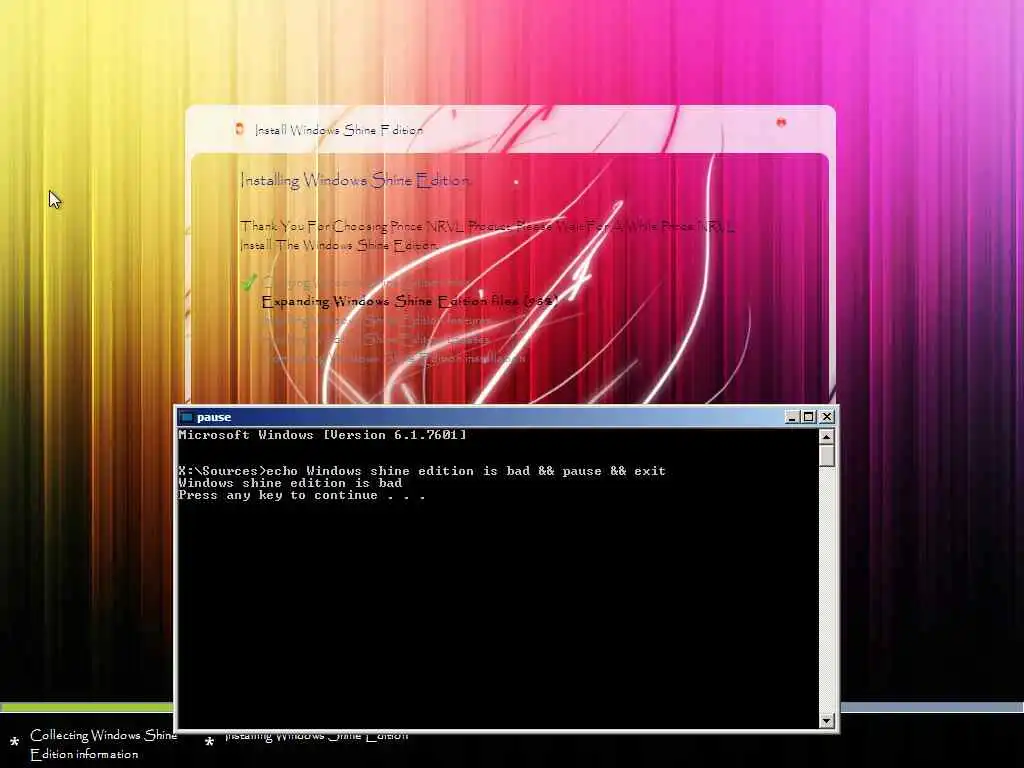Viewport: 1024px width, 768px height.
Task: Click 'Windows shine edition is bad' output line
Action: [x=290, y=483]
